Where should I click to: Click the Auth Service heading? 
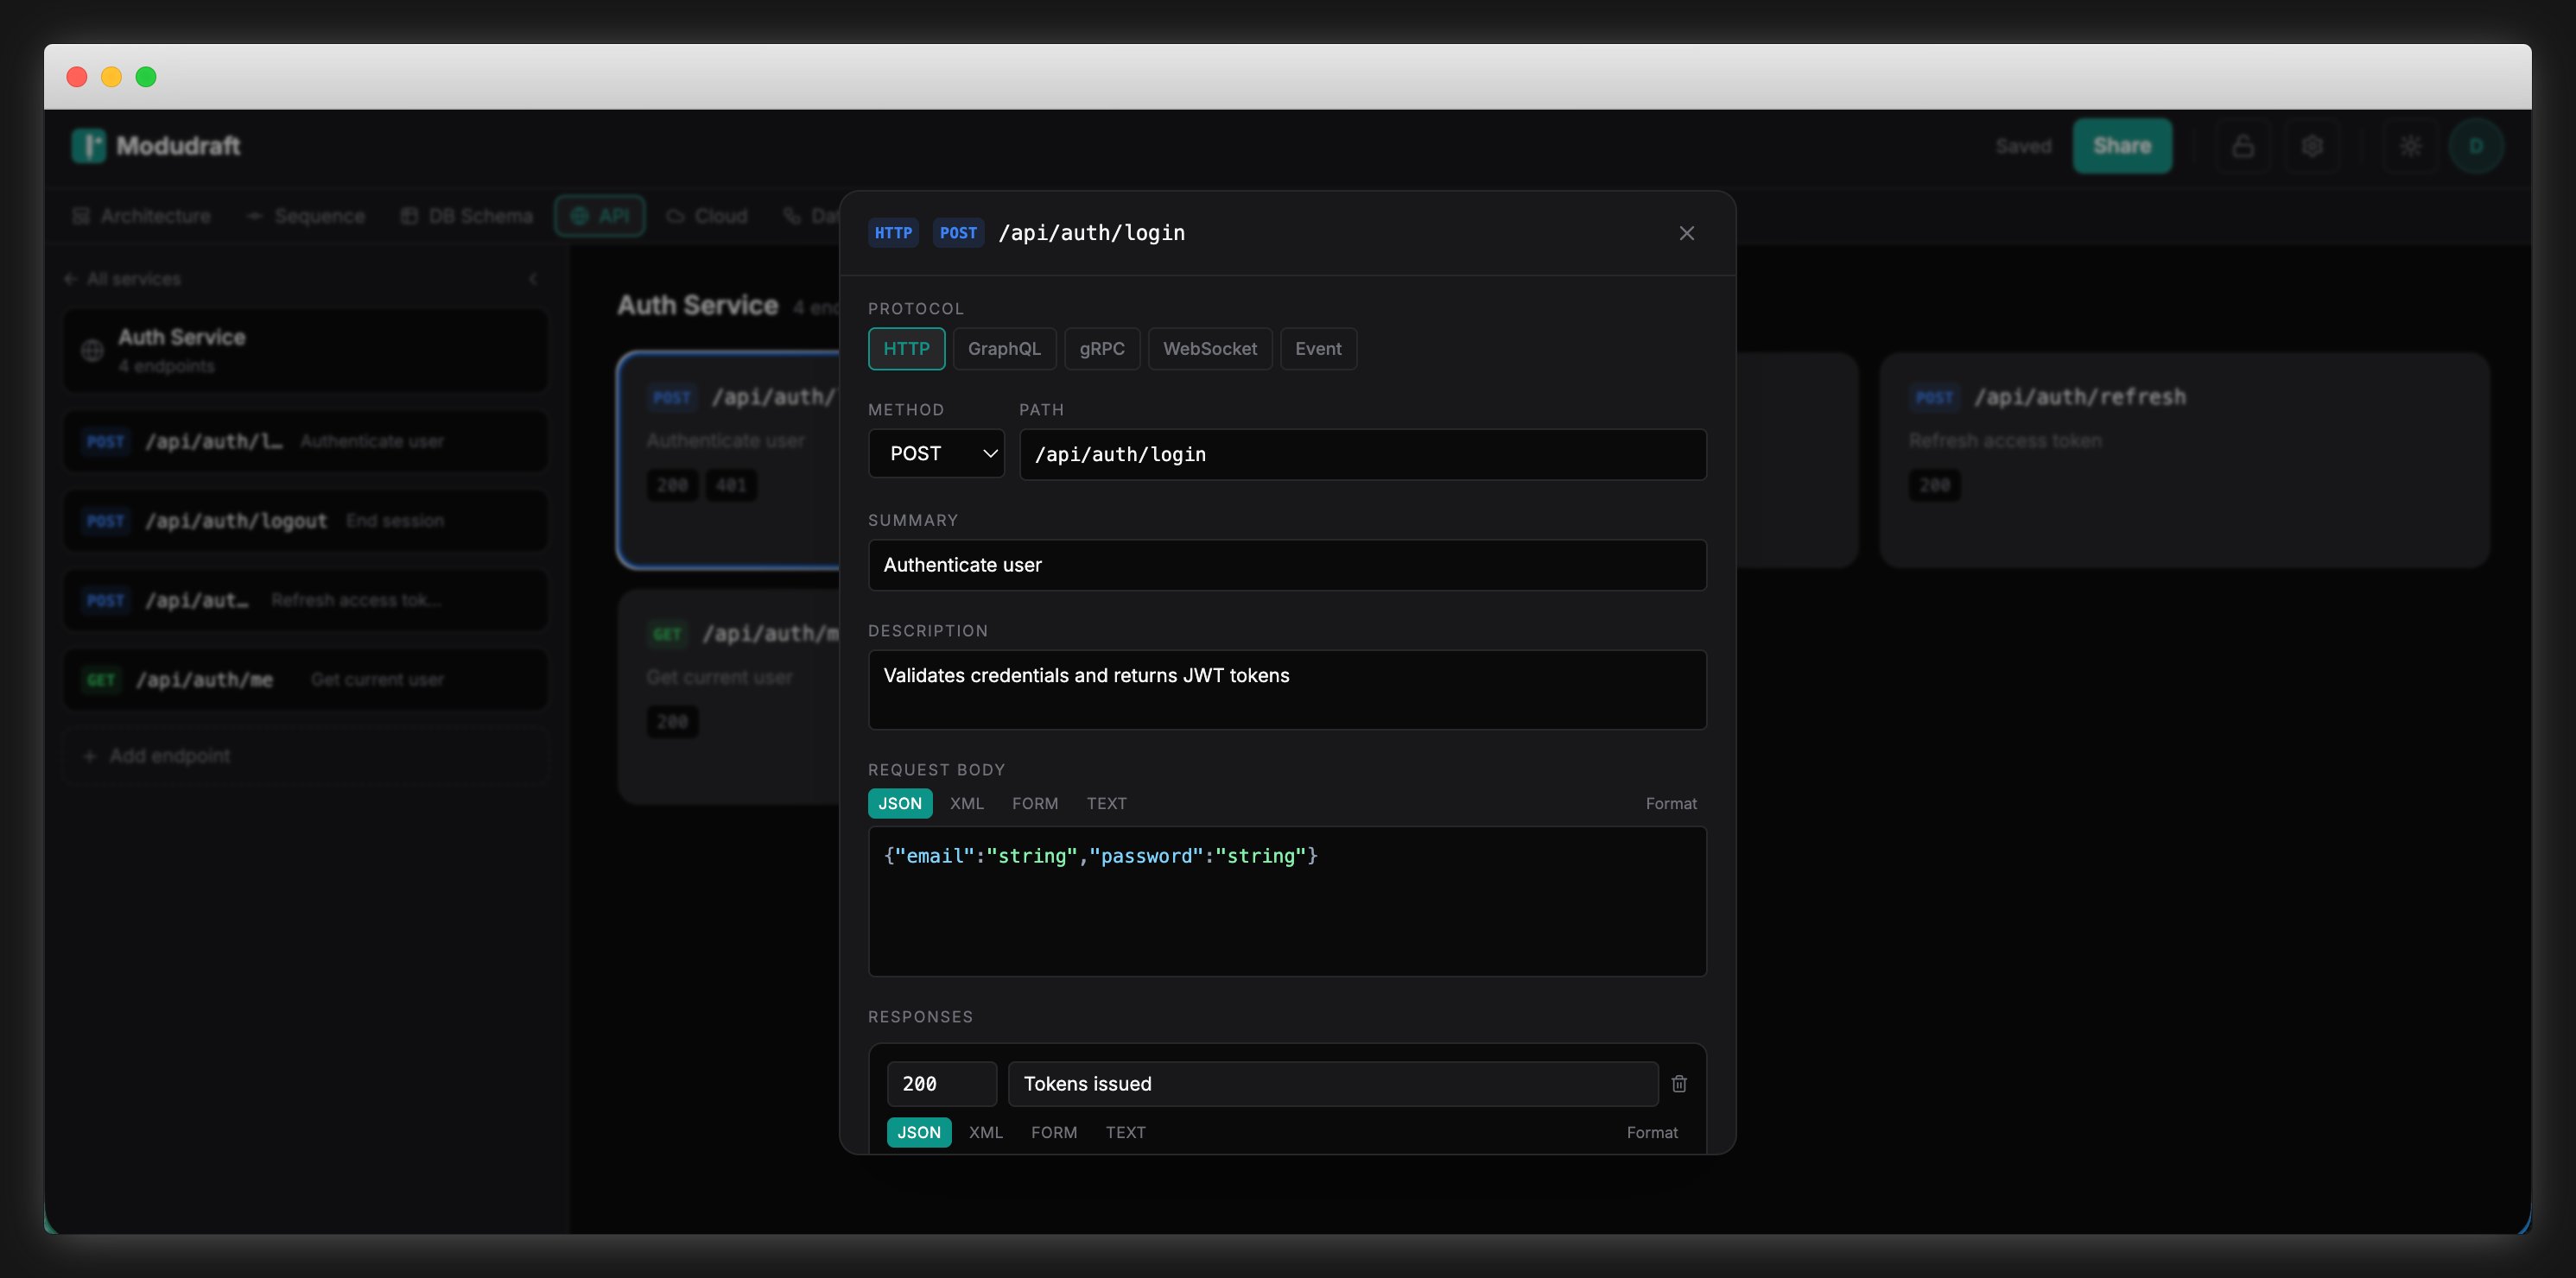pos(697,306)
